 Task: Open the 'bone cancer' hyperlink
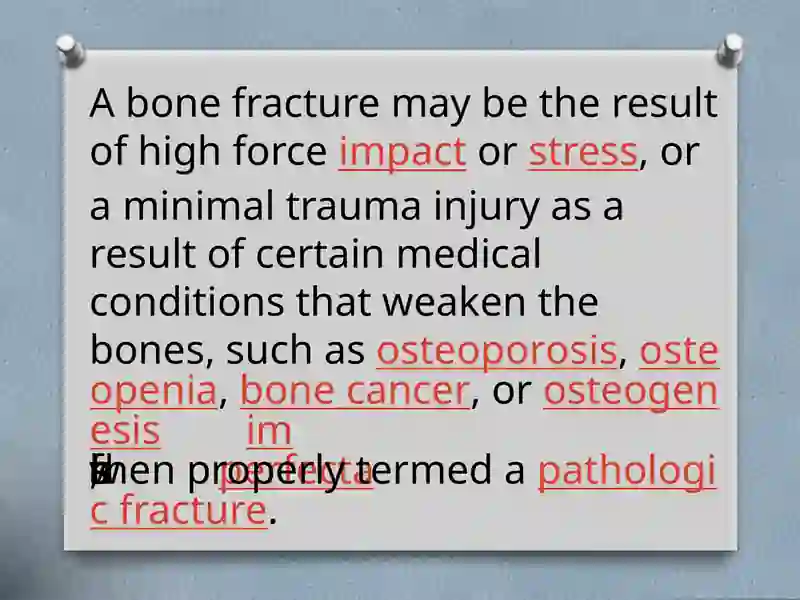355,391
